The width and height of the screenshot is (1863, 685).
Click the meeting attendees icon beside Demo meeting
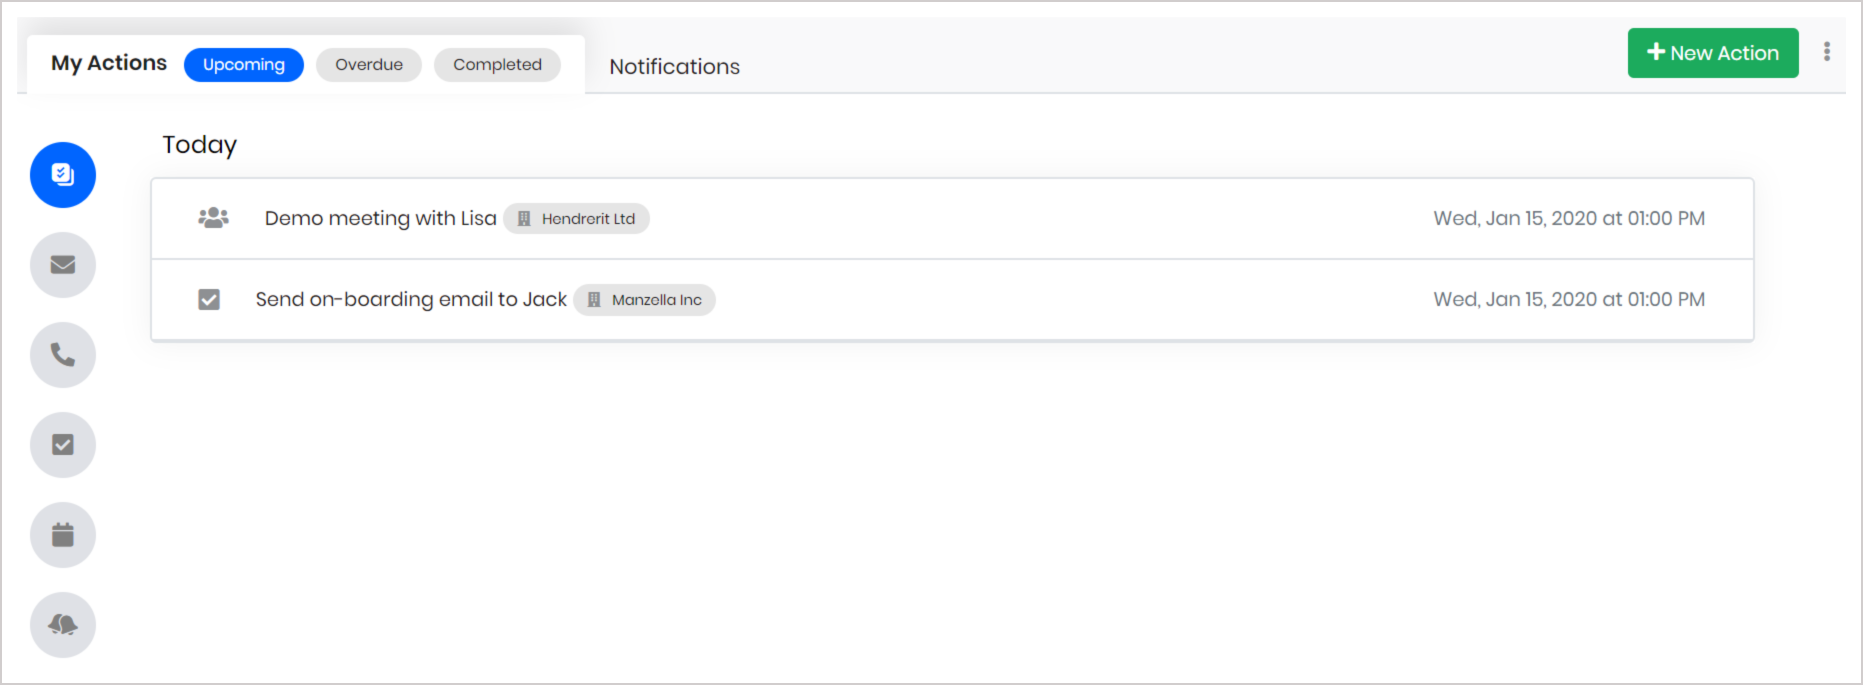(x=212, y=217)
